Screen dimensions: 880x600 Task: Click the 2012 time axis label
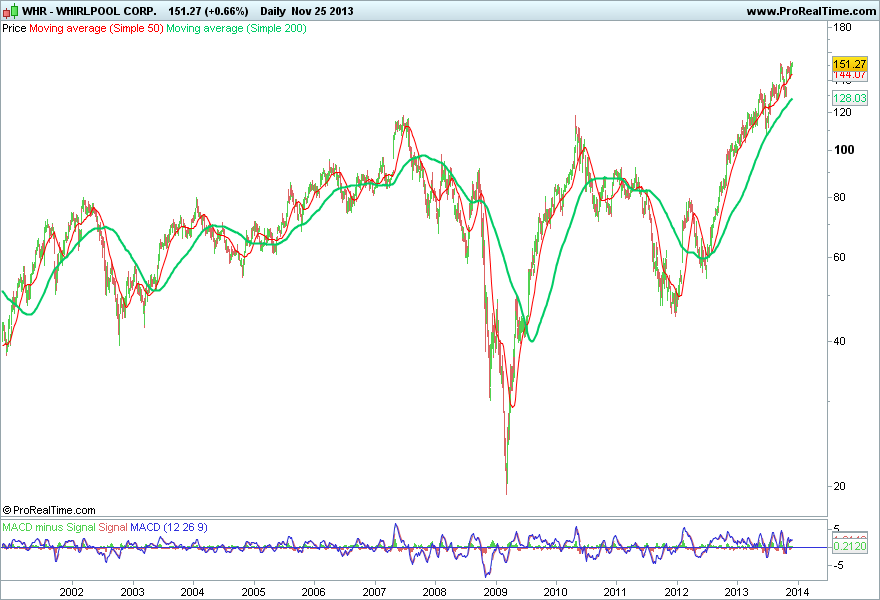(x=676, y=592)
